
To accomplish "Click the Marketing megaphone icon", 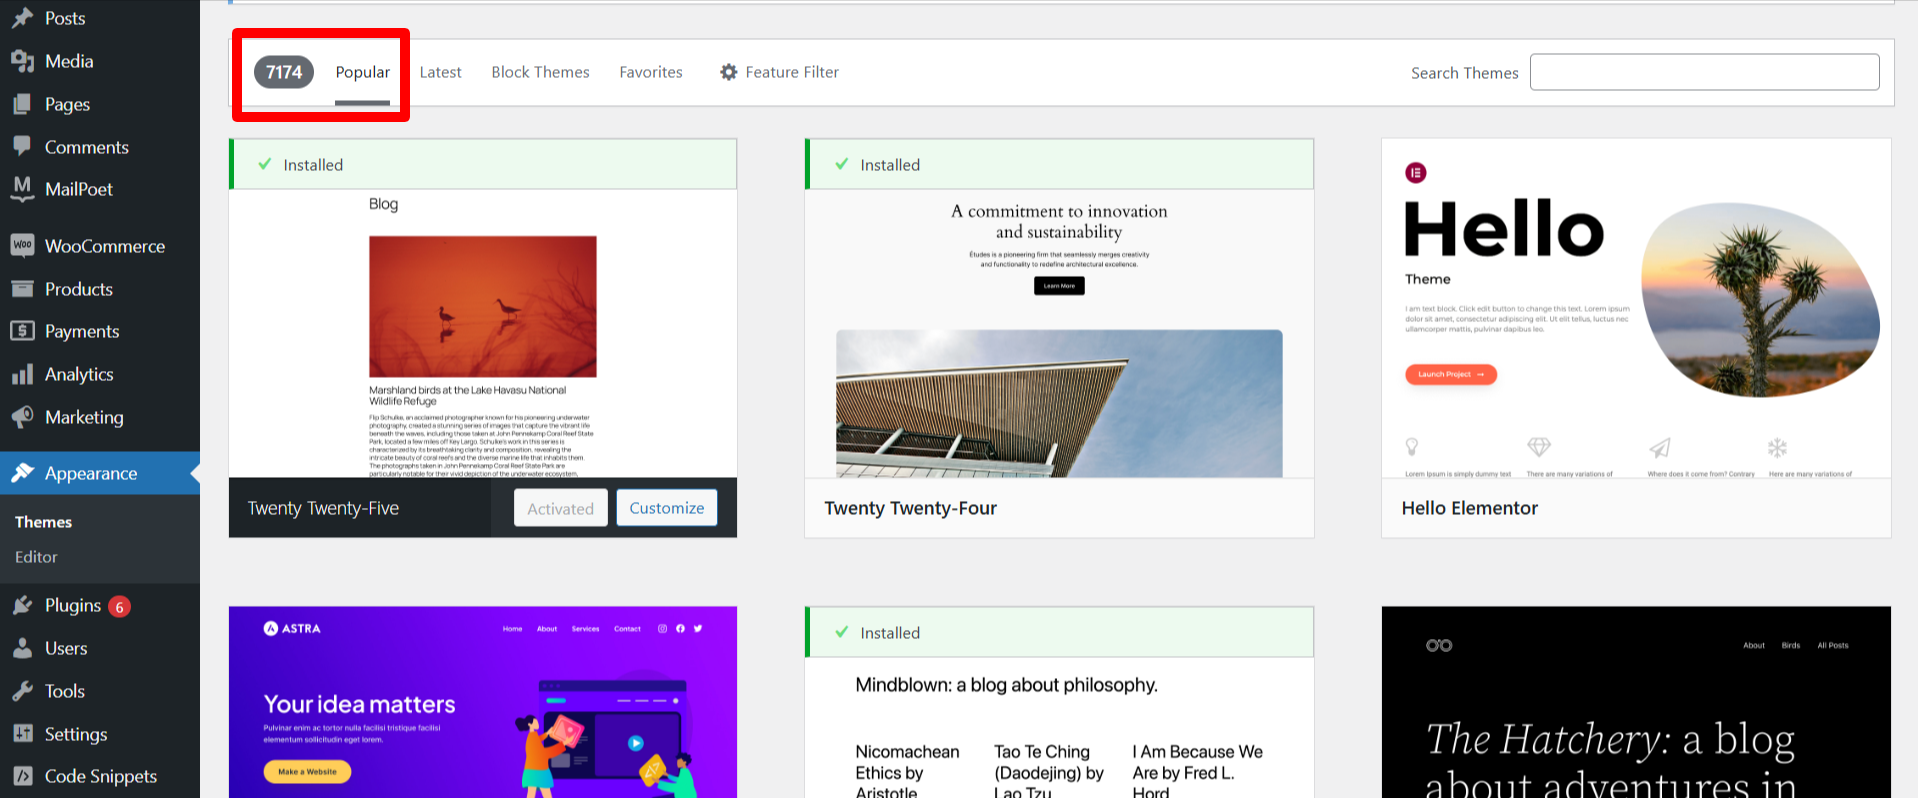I will (x=22, y=417).
